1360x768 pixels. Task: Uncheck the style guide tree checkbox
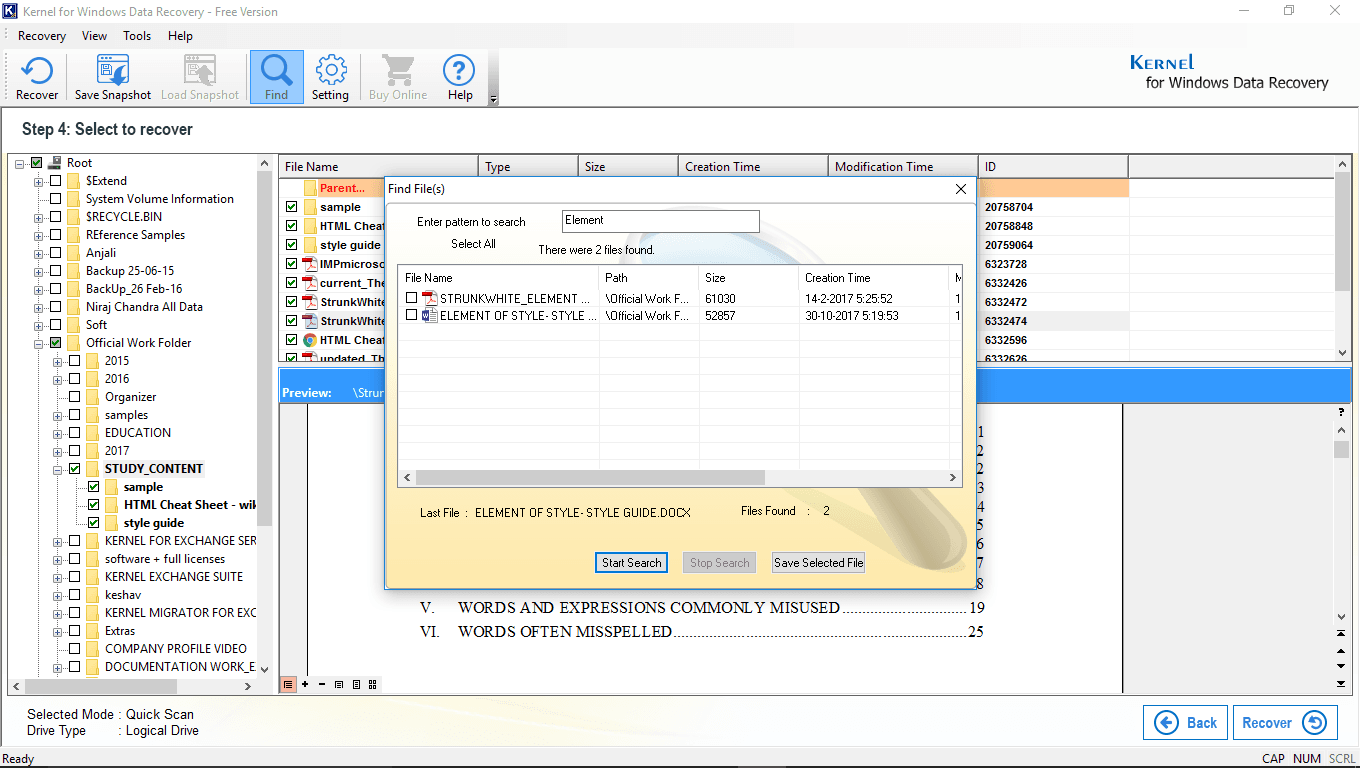94,523
